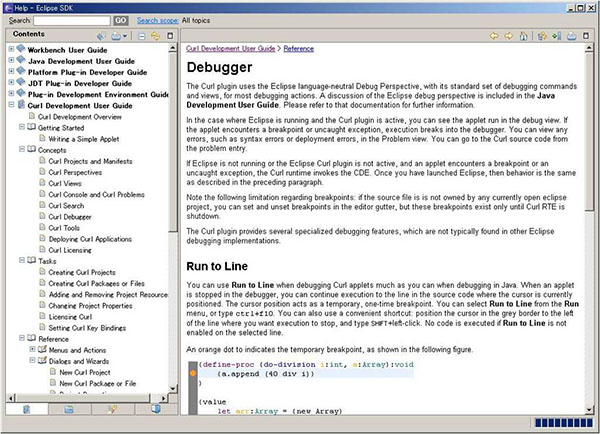Click the Workbench User Guide book icon

pyautogui.click(x=21, y=49)
